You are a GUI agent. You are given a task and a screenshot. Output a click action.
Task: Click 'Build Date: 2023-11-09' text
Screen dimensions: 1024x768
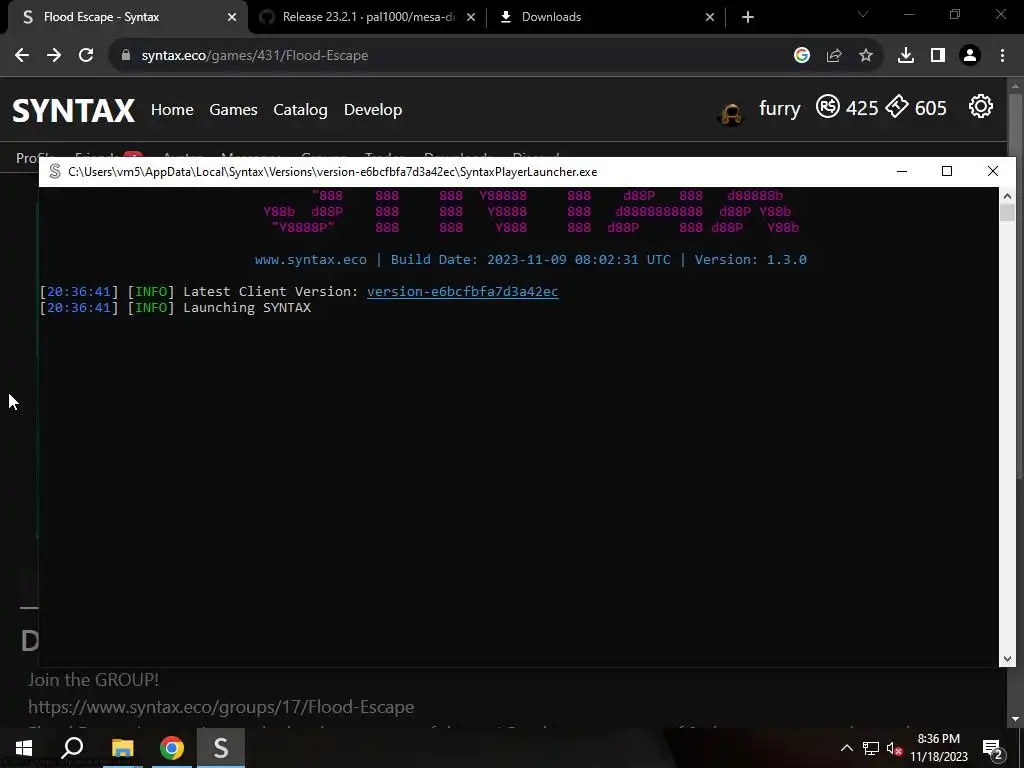pyautogui.click(x=479, y=259)
